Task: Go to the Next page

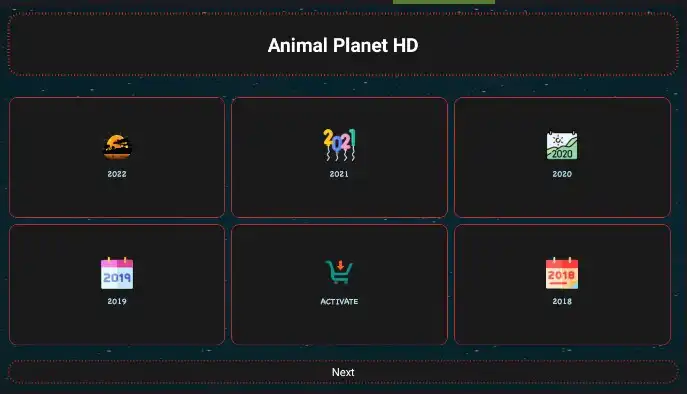Action: [x=343, y=372]
